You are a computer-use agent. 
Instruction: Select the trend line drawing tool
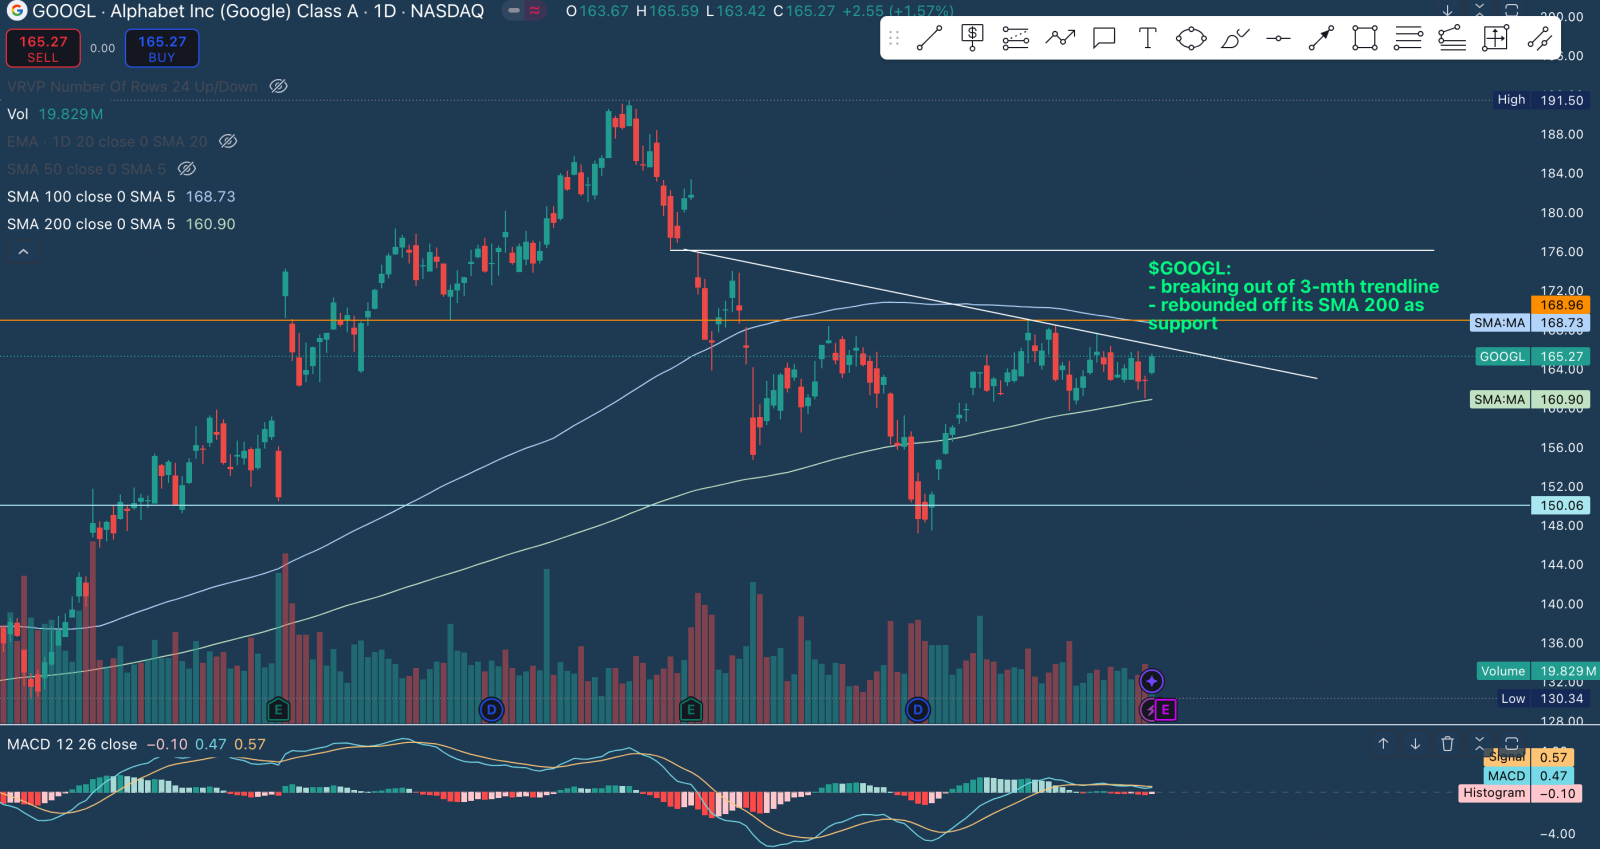pyautogui.click(x=929, y=39)
